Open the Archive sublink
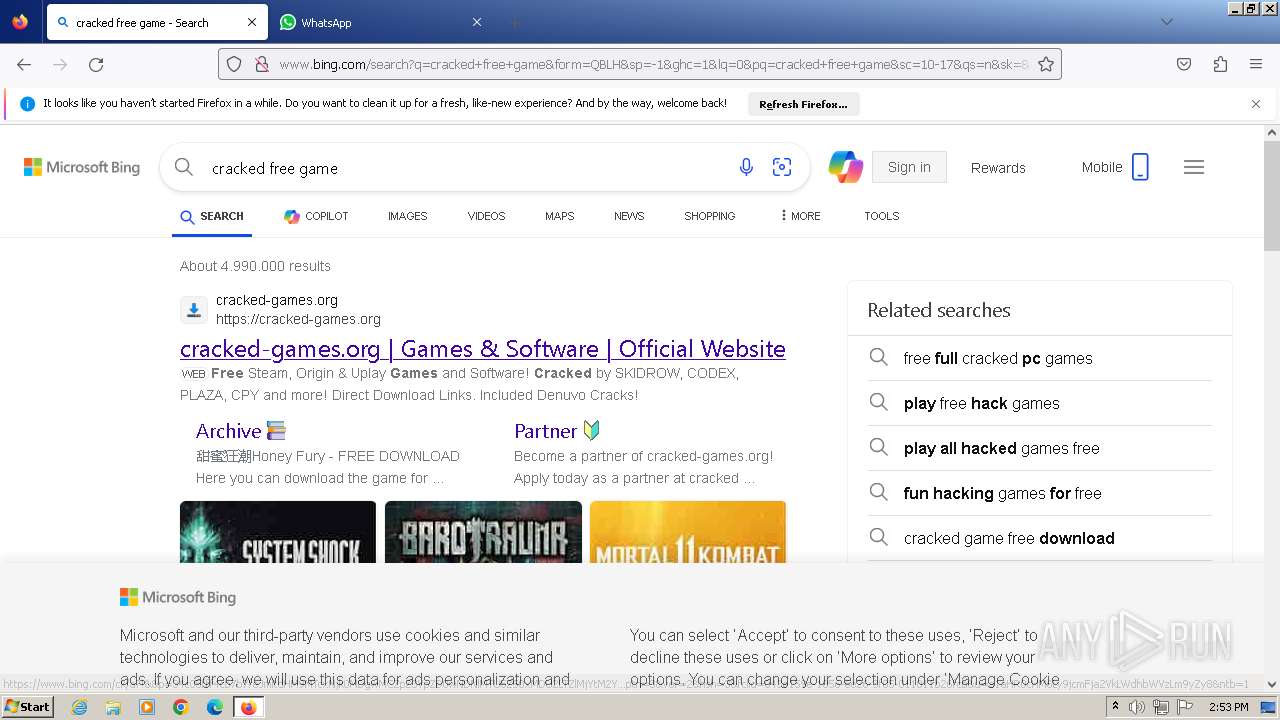 click(x=241, y=431)
